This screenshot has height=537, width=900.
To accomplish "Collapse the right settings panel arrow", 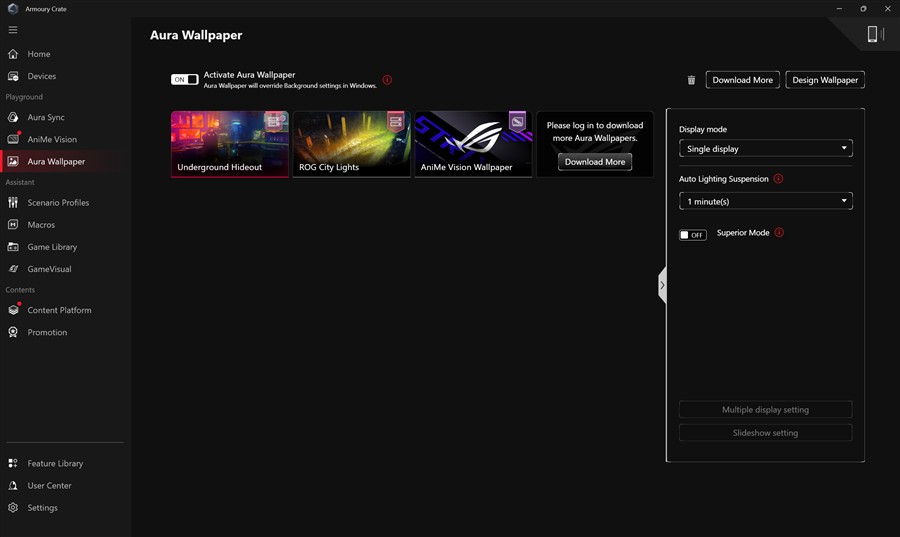I will (x=662, y=285).
